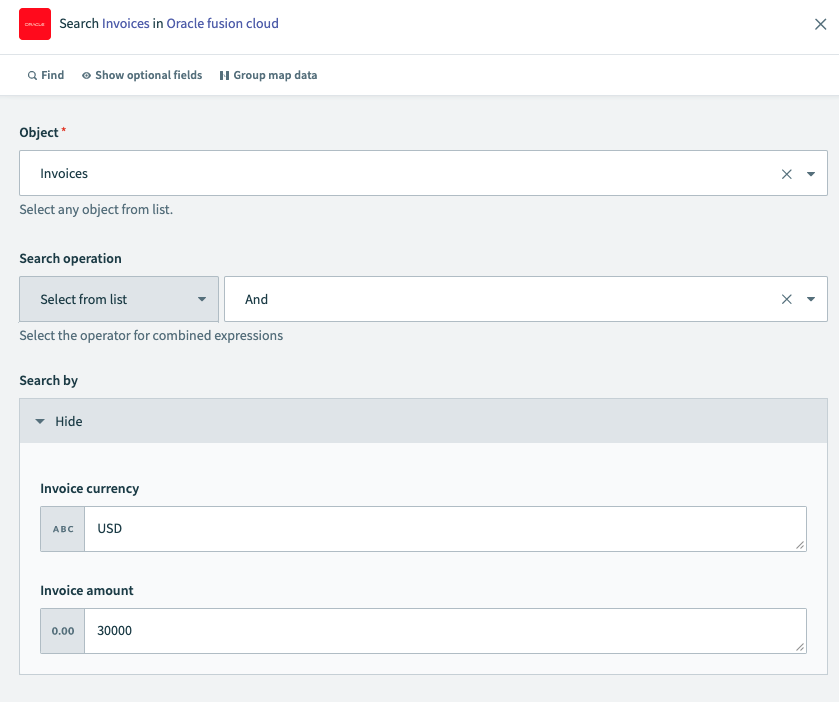Click the clear X inside the Object field
839x702 pixels.
tap(788, 172)
